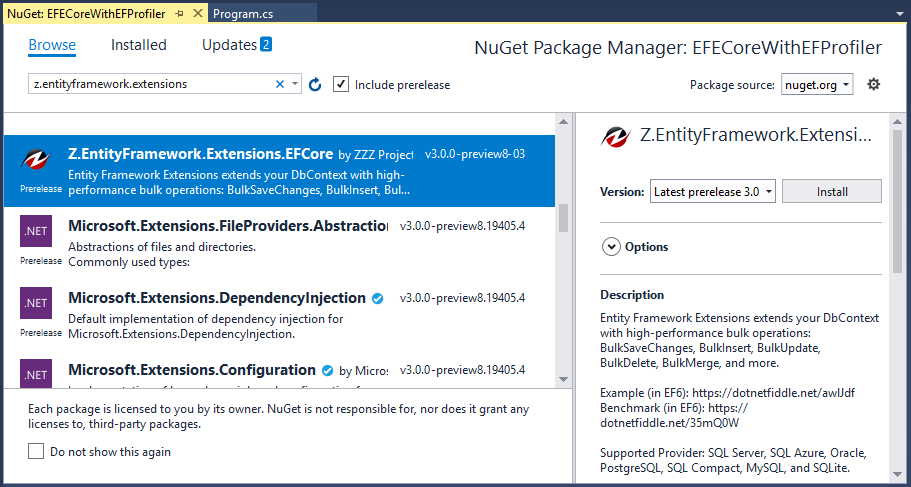Click verified badge beside Microsoft.Extensions.Configuration
Viewport: 911px width, 487px height.
[327, 370]
